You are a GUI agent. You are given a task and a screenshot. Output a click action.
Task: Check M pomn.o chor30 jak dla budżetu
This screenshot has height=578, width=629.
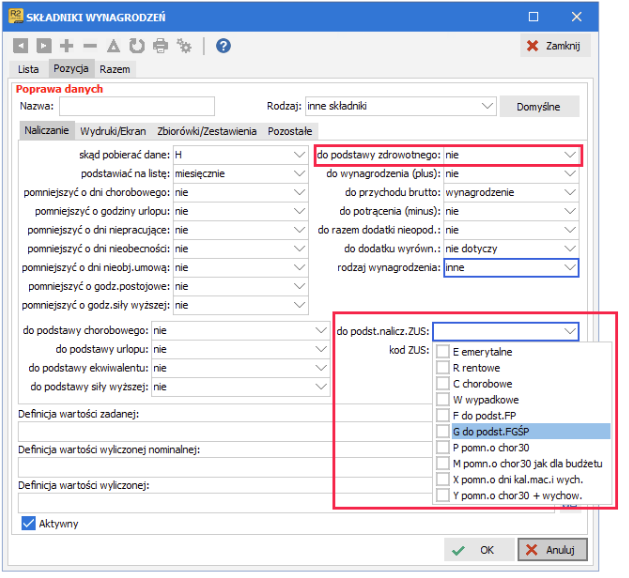click(x=443, y=463)
